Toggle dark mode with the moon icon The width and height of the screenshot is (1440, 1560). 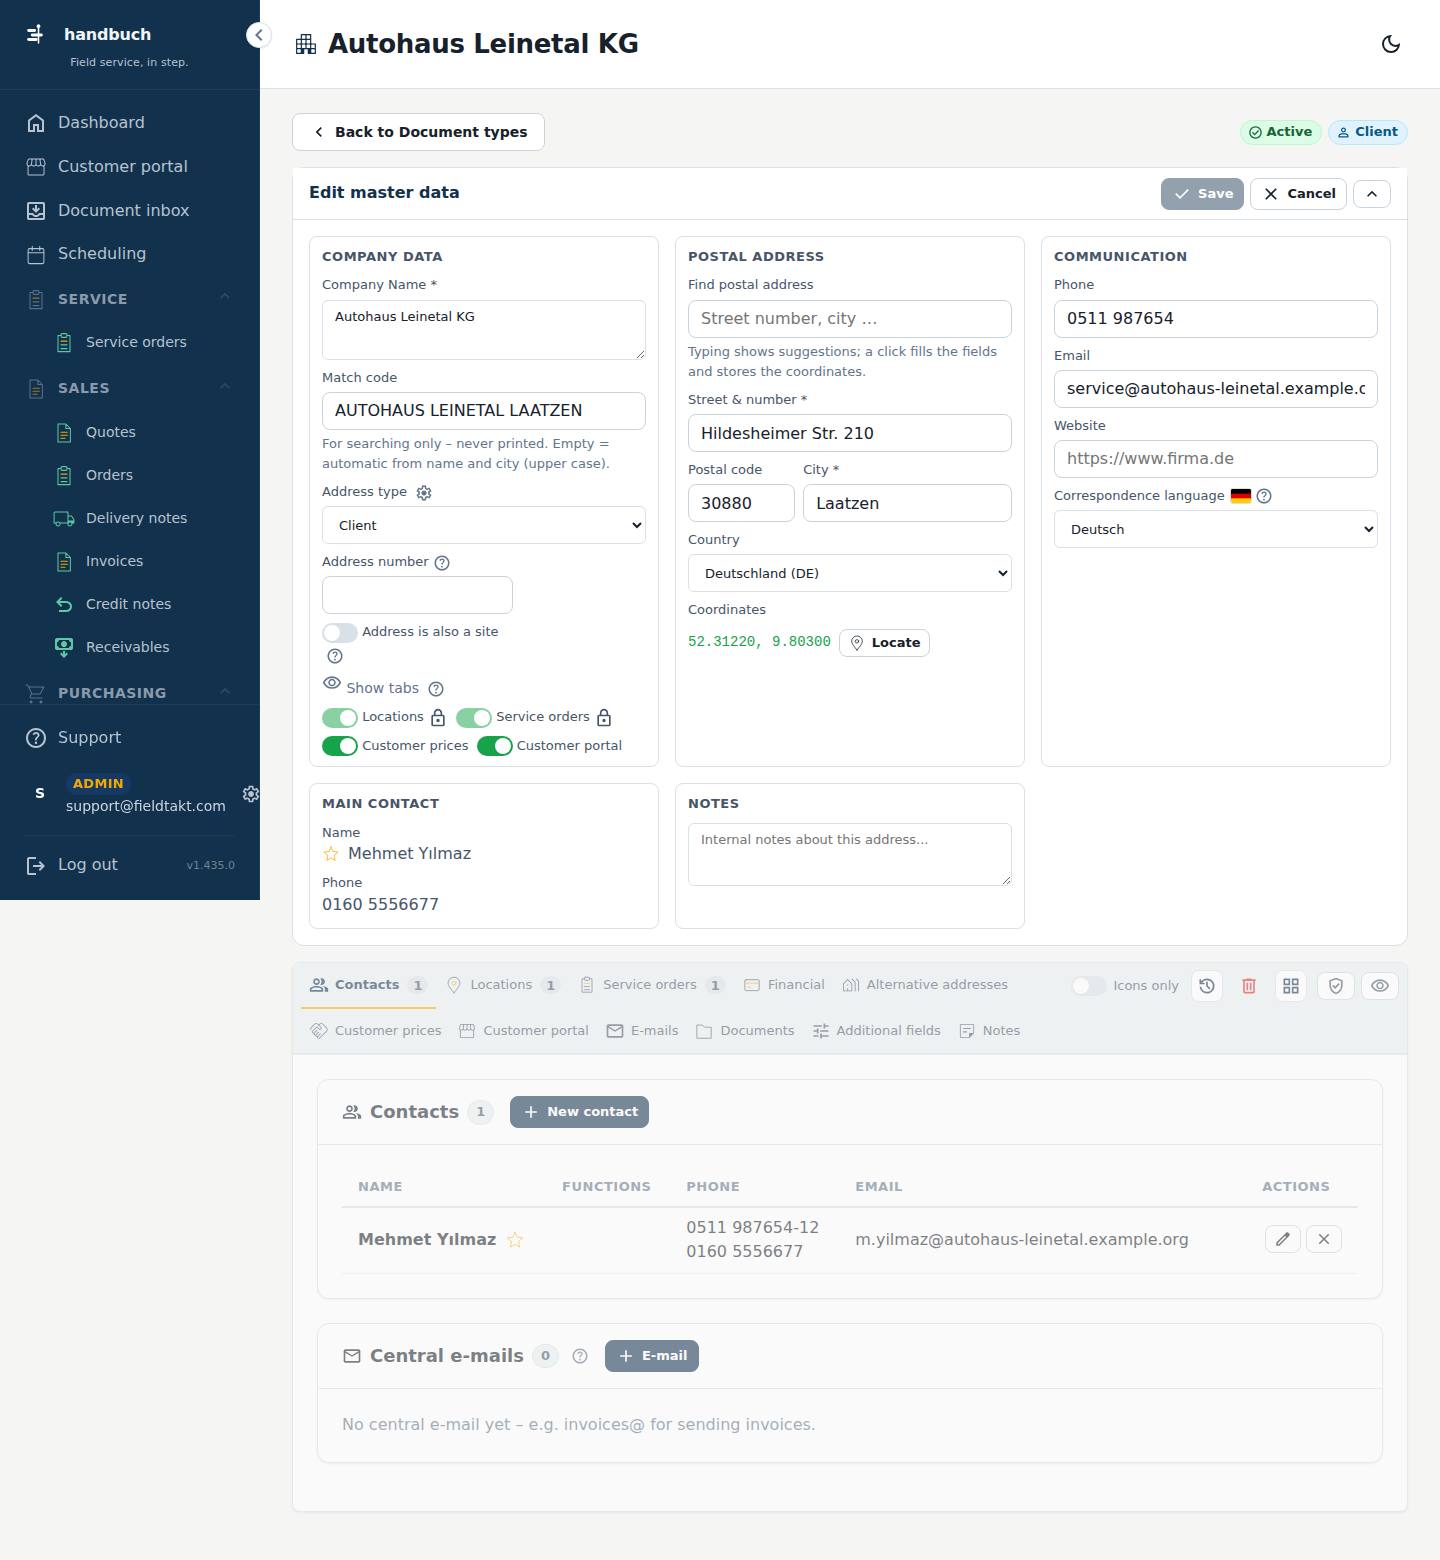click(x=1390, y=44)
